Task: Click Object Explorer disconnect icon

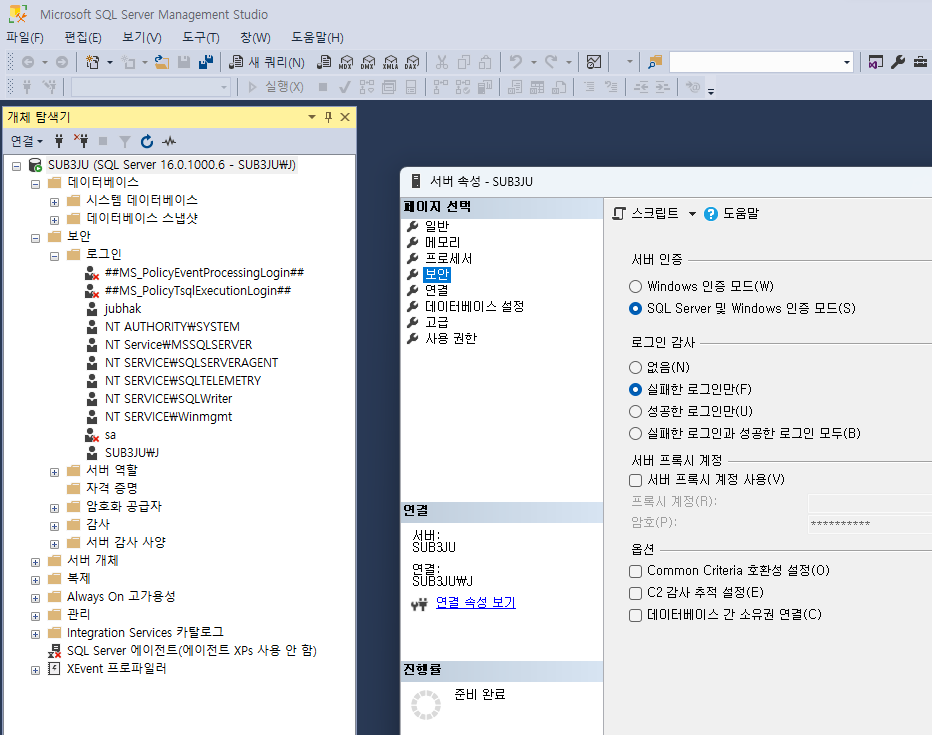Action: 81,141
